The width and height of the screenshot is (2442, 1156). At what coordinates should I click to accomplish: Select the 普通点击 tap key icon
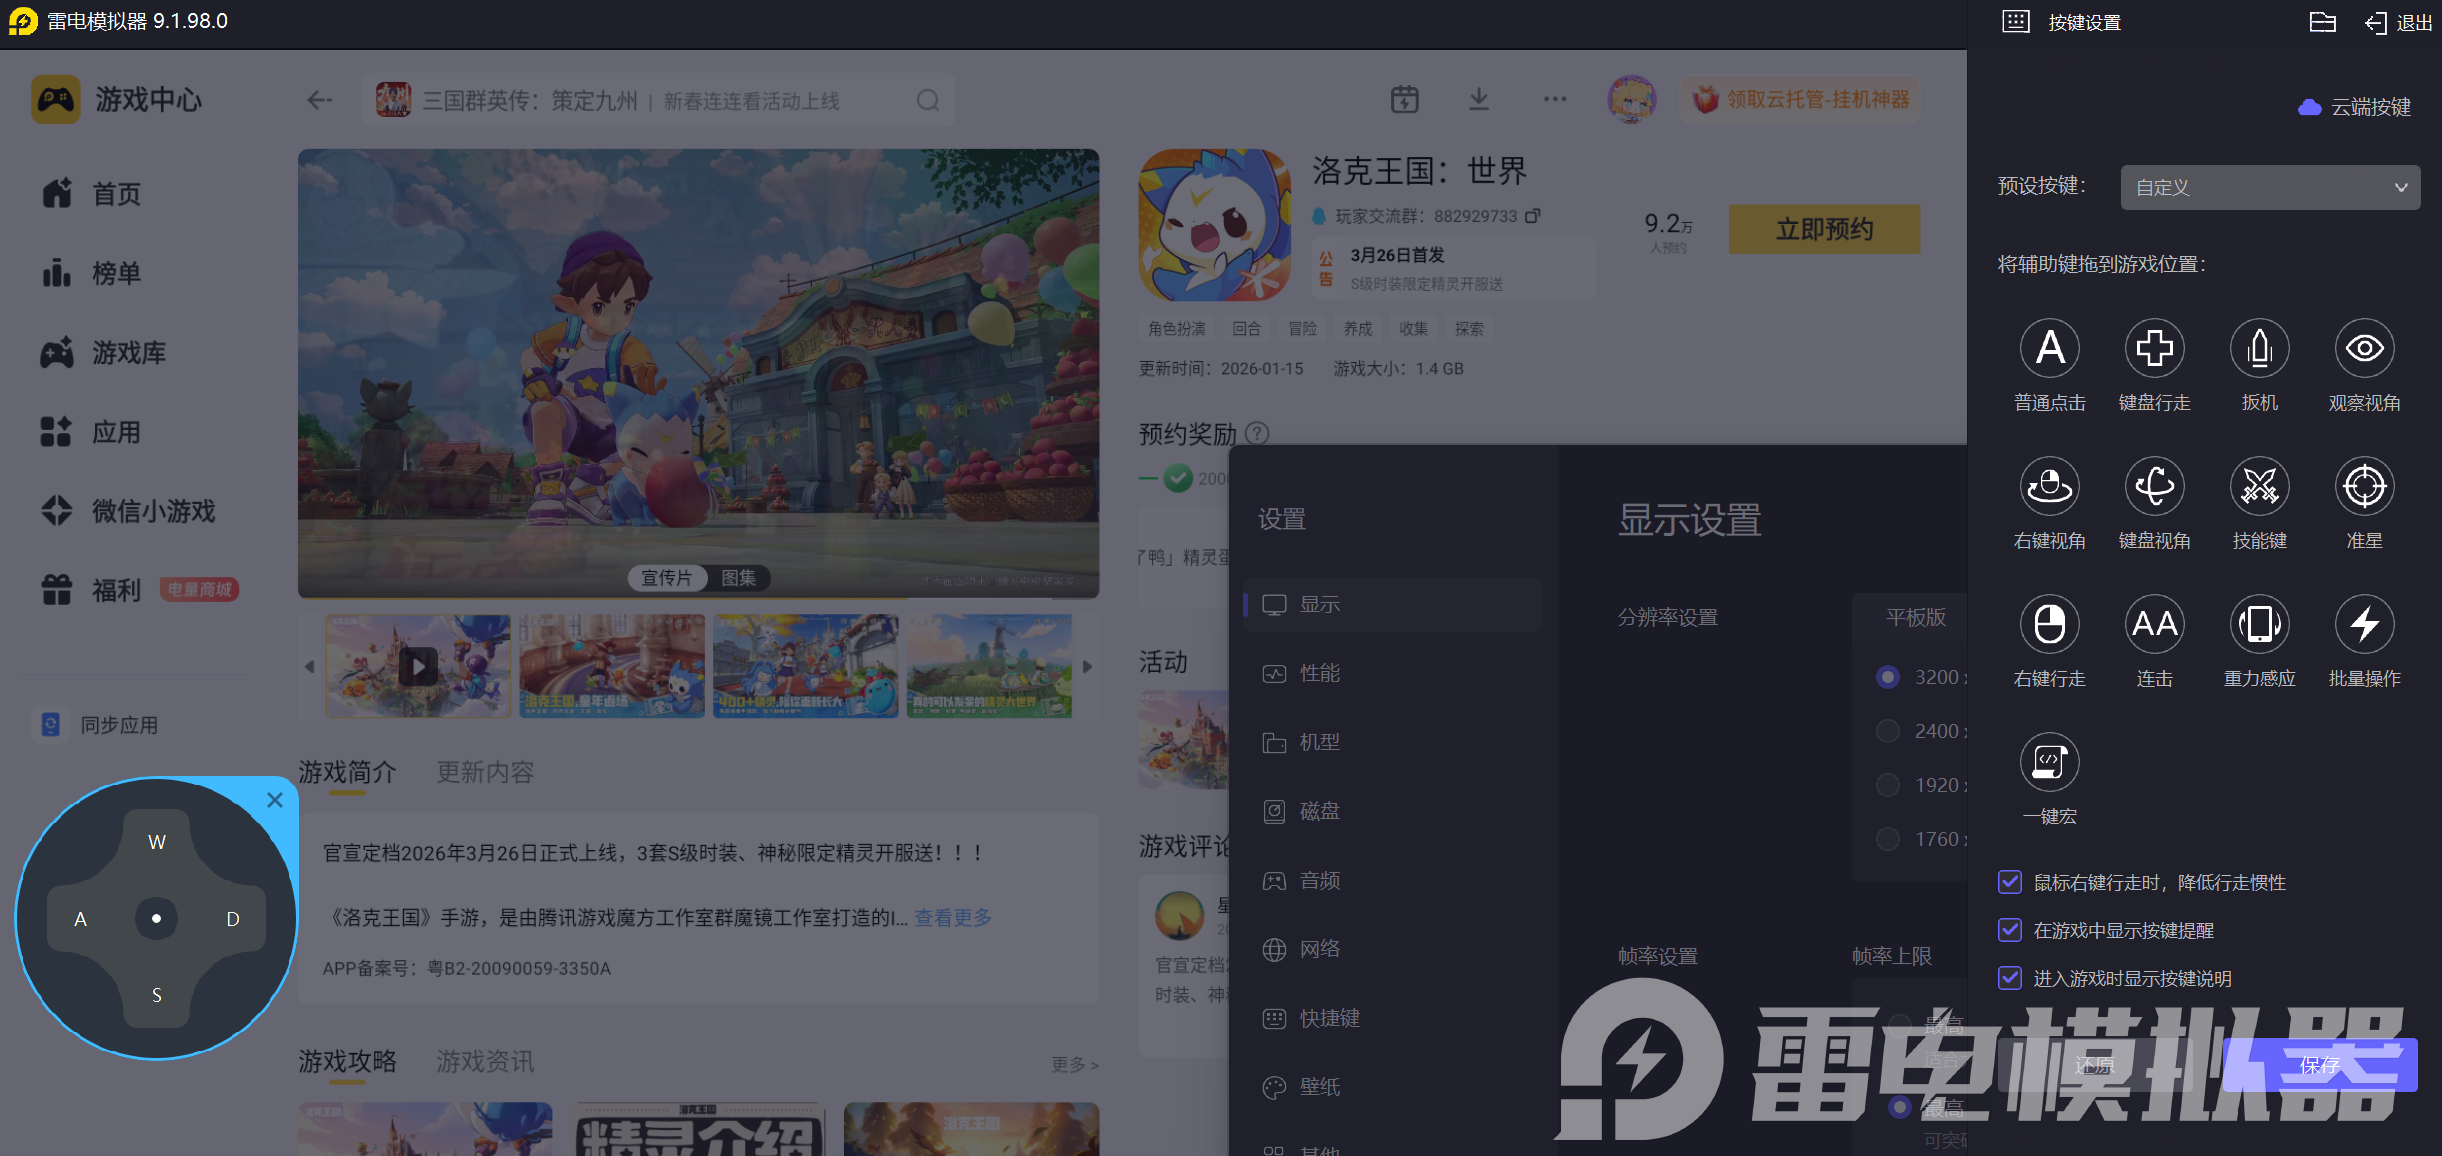(x=2049, y=349)
